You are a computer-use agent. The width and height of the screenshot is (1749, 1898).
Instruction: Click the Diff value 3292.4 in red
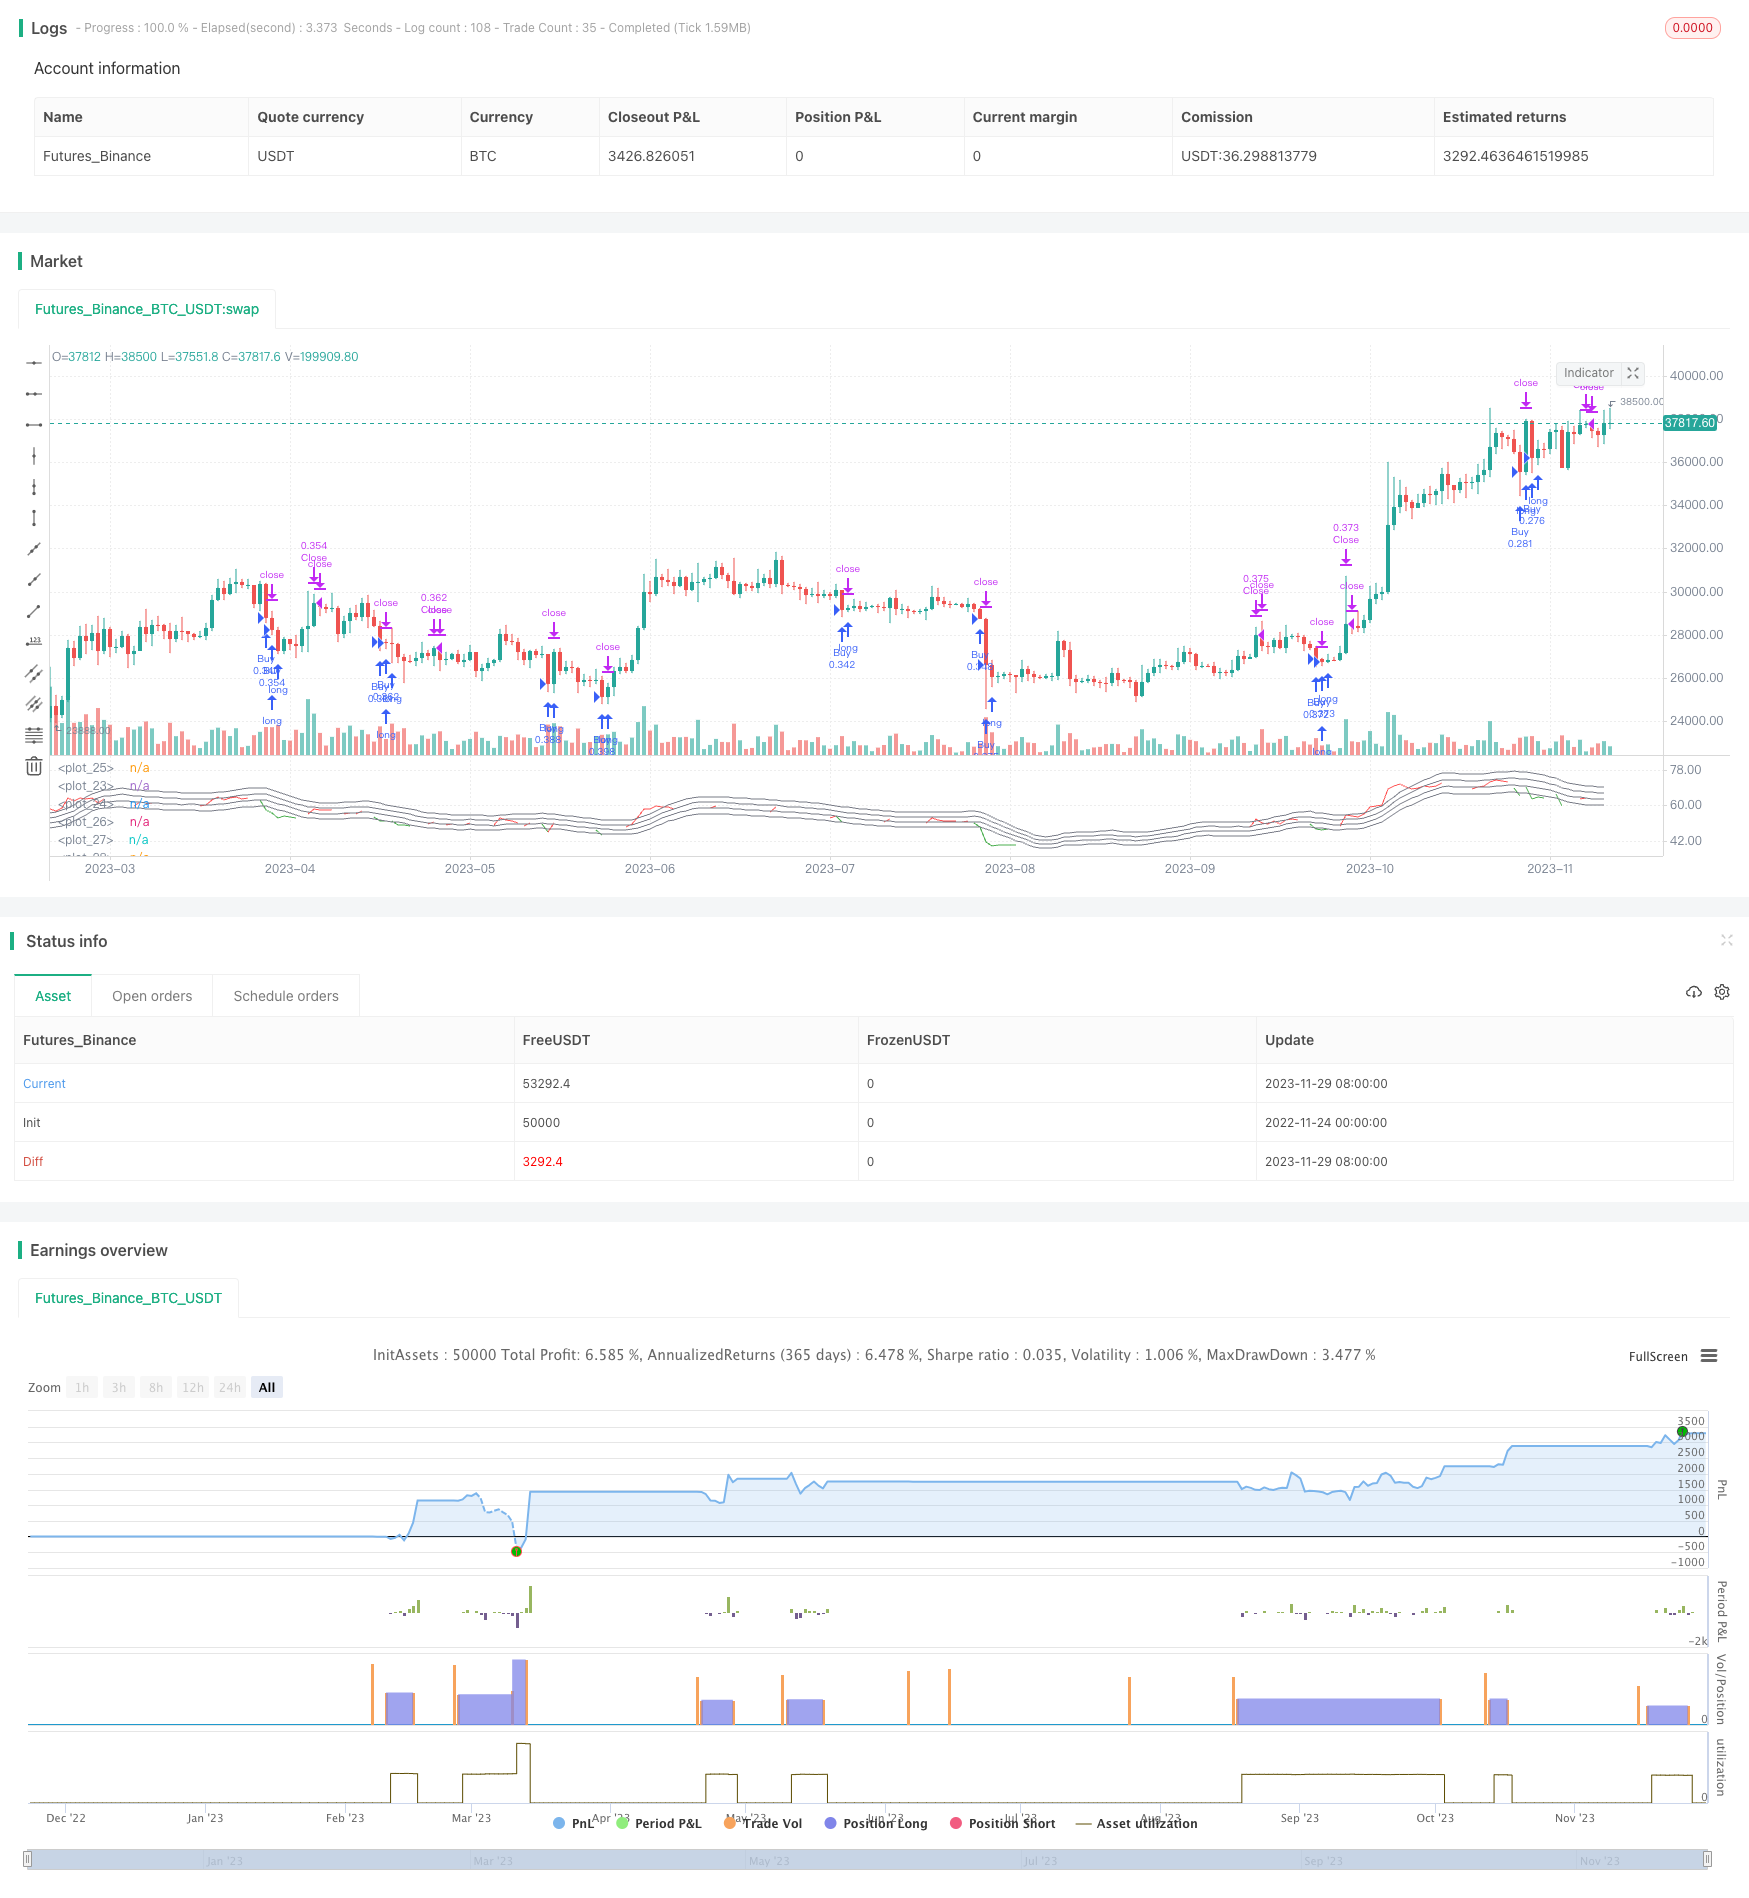click(543, 1162)
